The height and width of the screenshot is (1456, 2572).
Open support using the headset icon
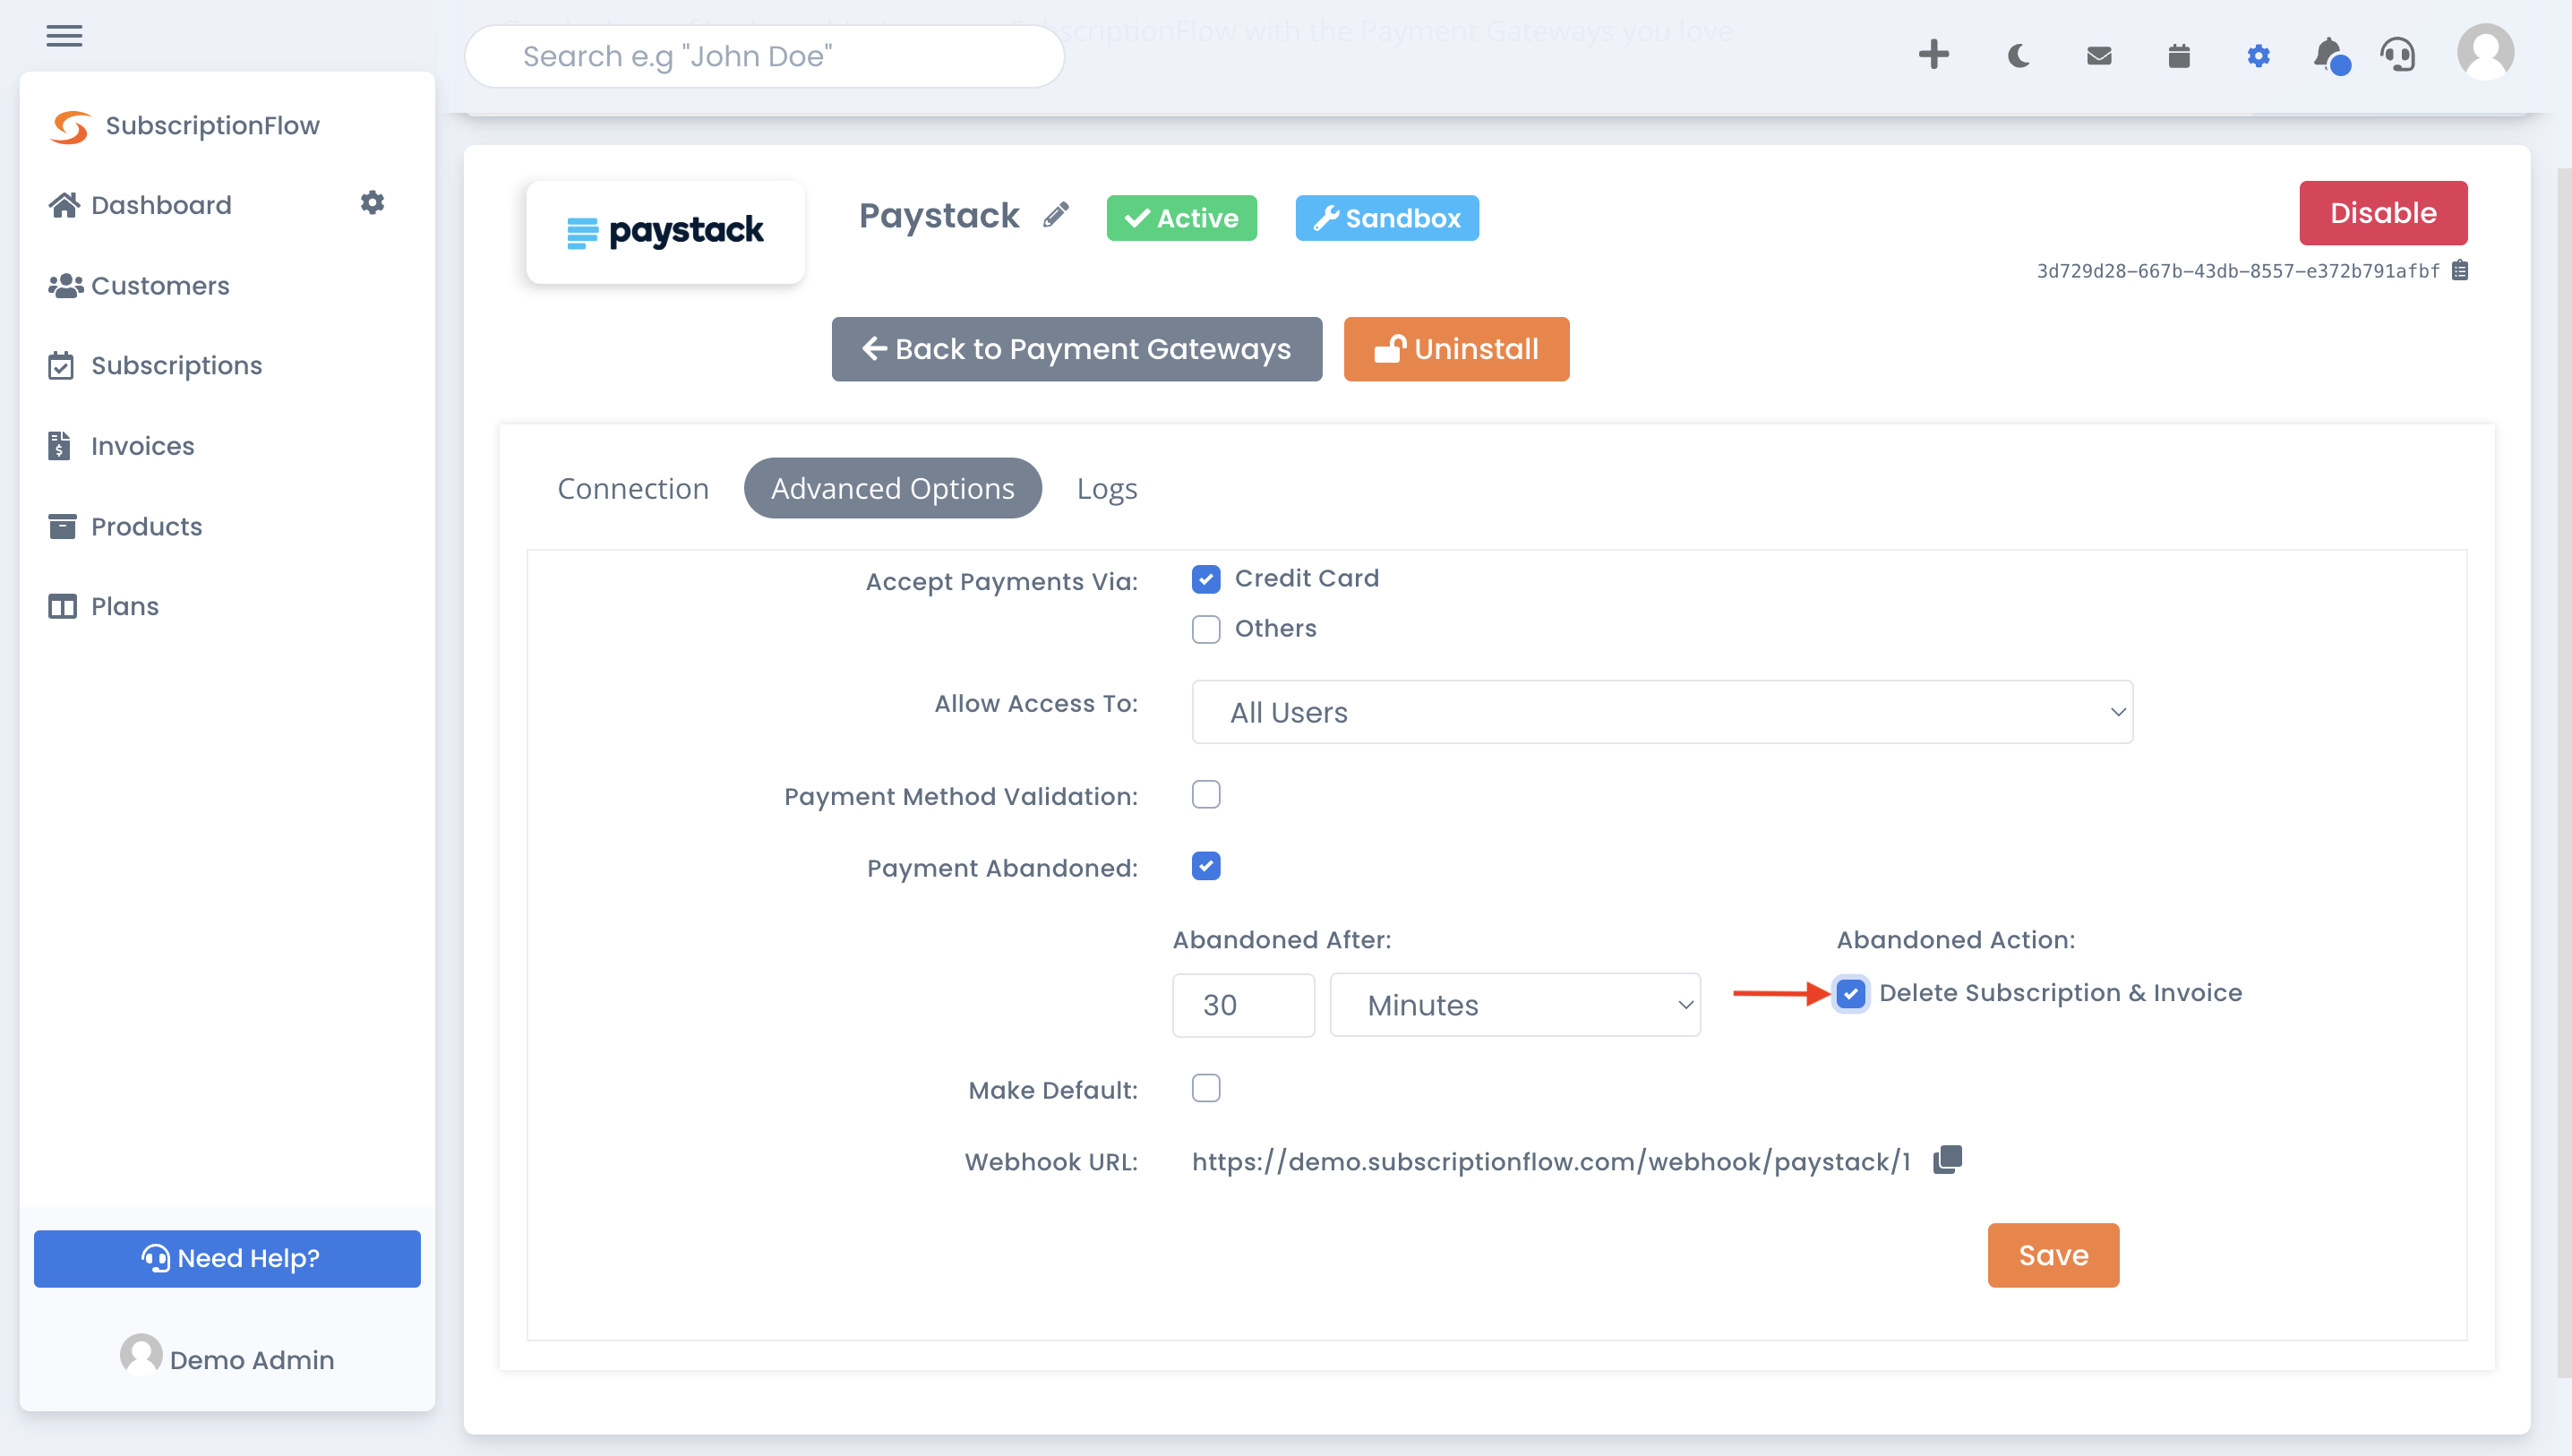pos(2399,56)
